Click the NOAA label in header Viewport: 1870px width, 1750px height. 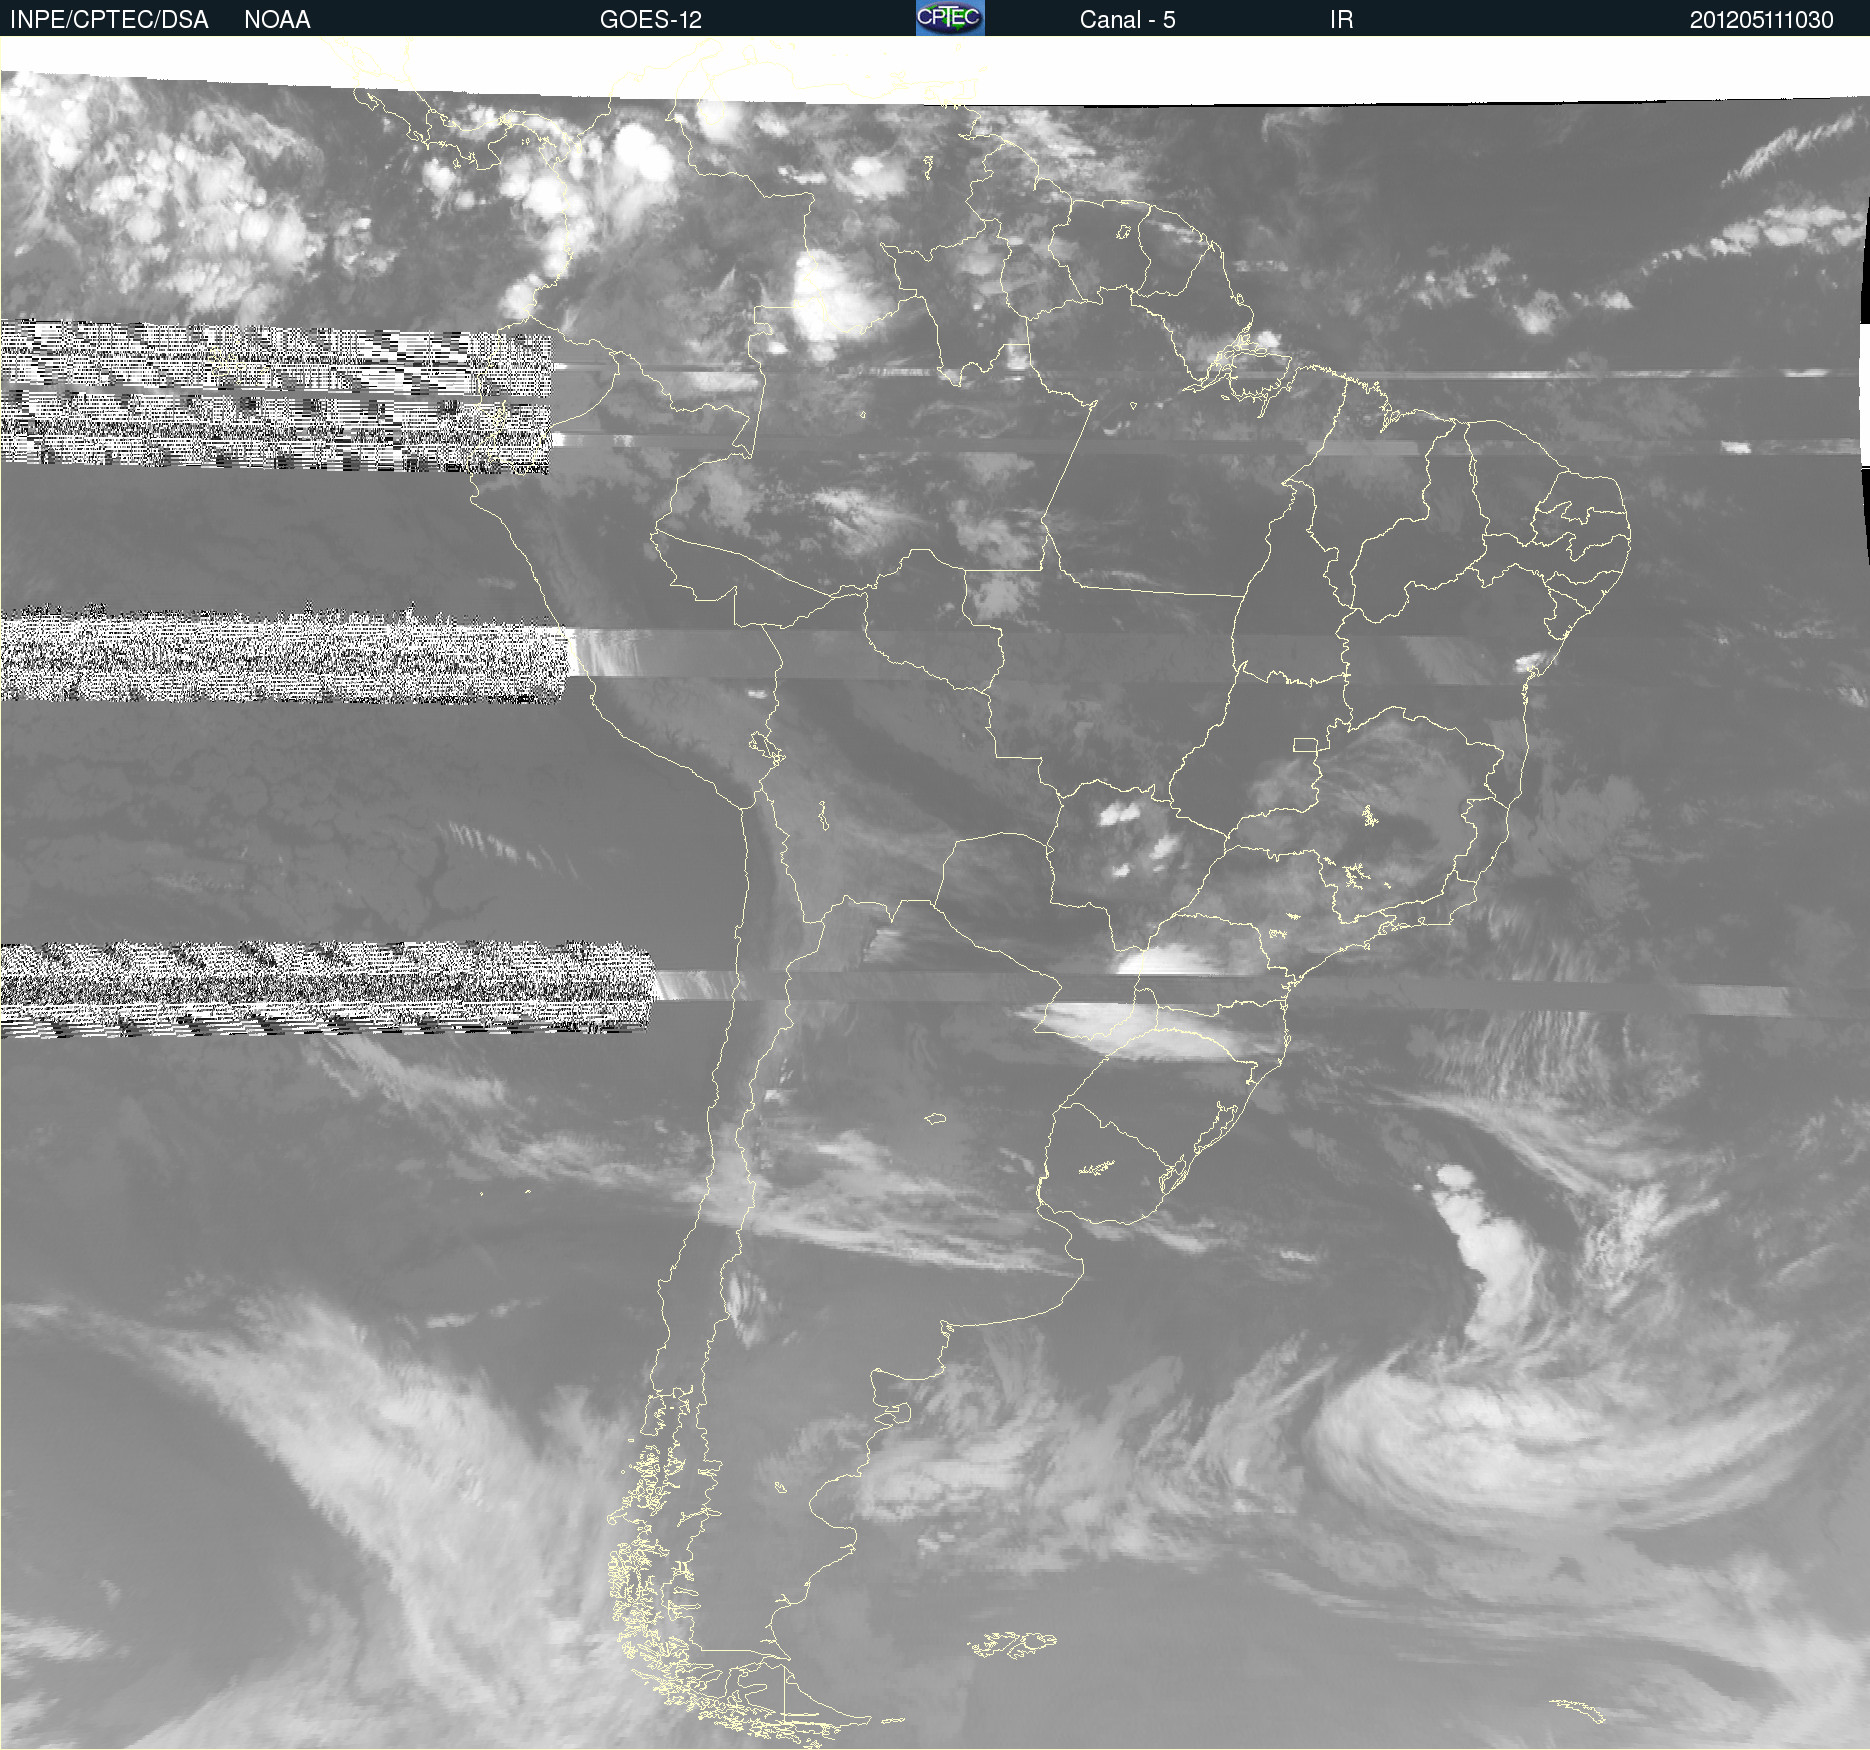(277, 20)
